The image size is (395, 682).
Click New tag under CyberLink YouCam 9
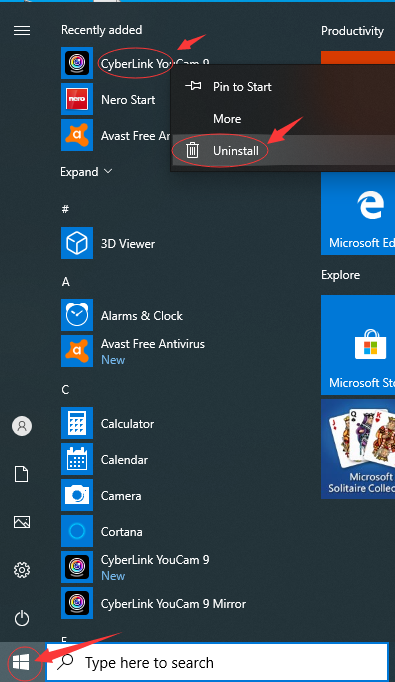click(113, 576)
